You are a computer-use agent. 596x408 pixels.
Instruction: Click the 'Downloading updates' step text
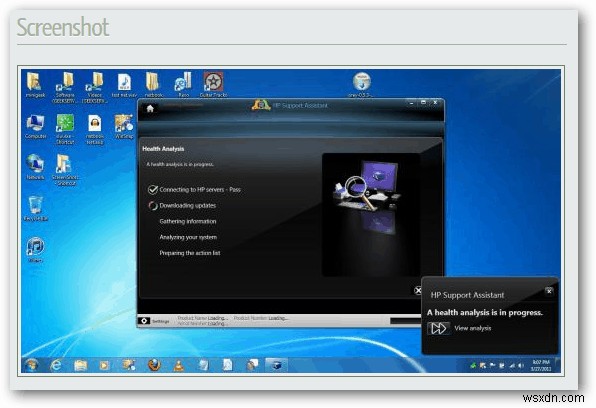(187, 205)
